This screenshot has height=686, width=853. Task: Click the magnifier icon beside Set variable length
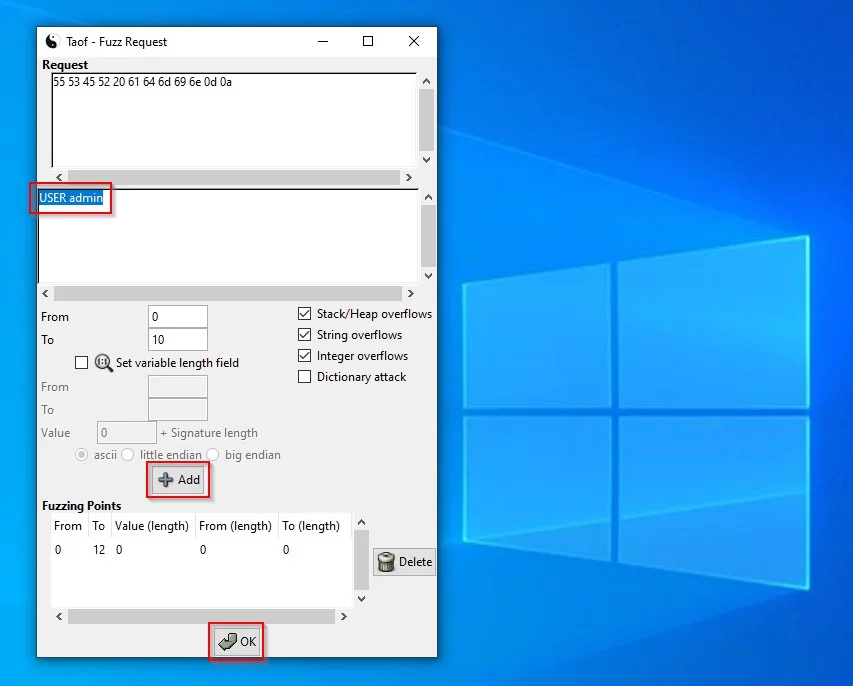click(104, 363)
